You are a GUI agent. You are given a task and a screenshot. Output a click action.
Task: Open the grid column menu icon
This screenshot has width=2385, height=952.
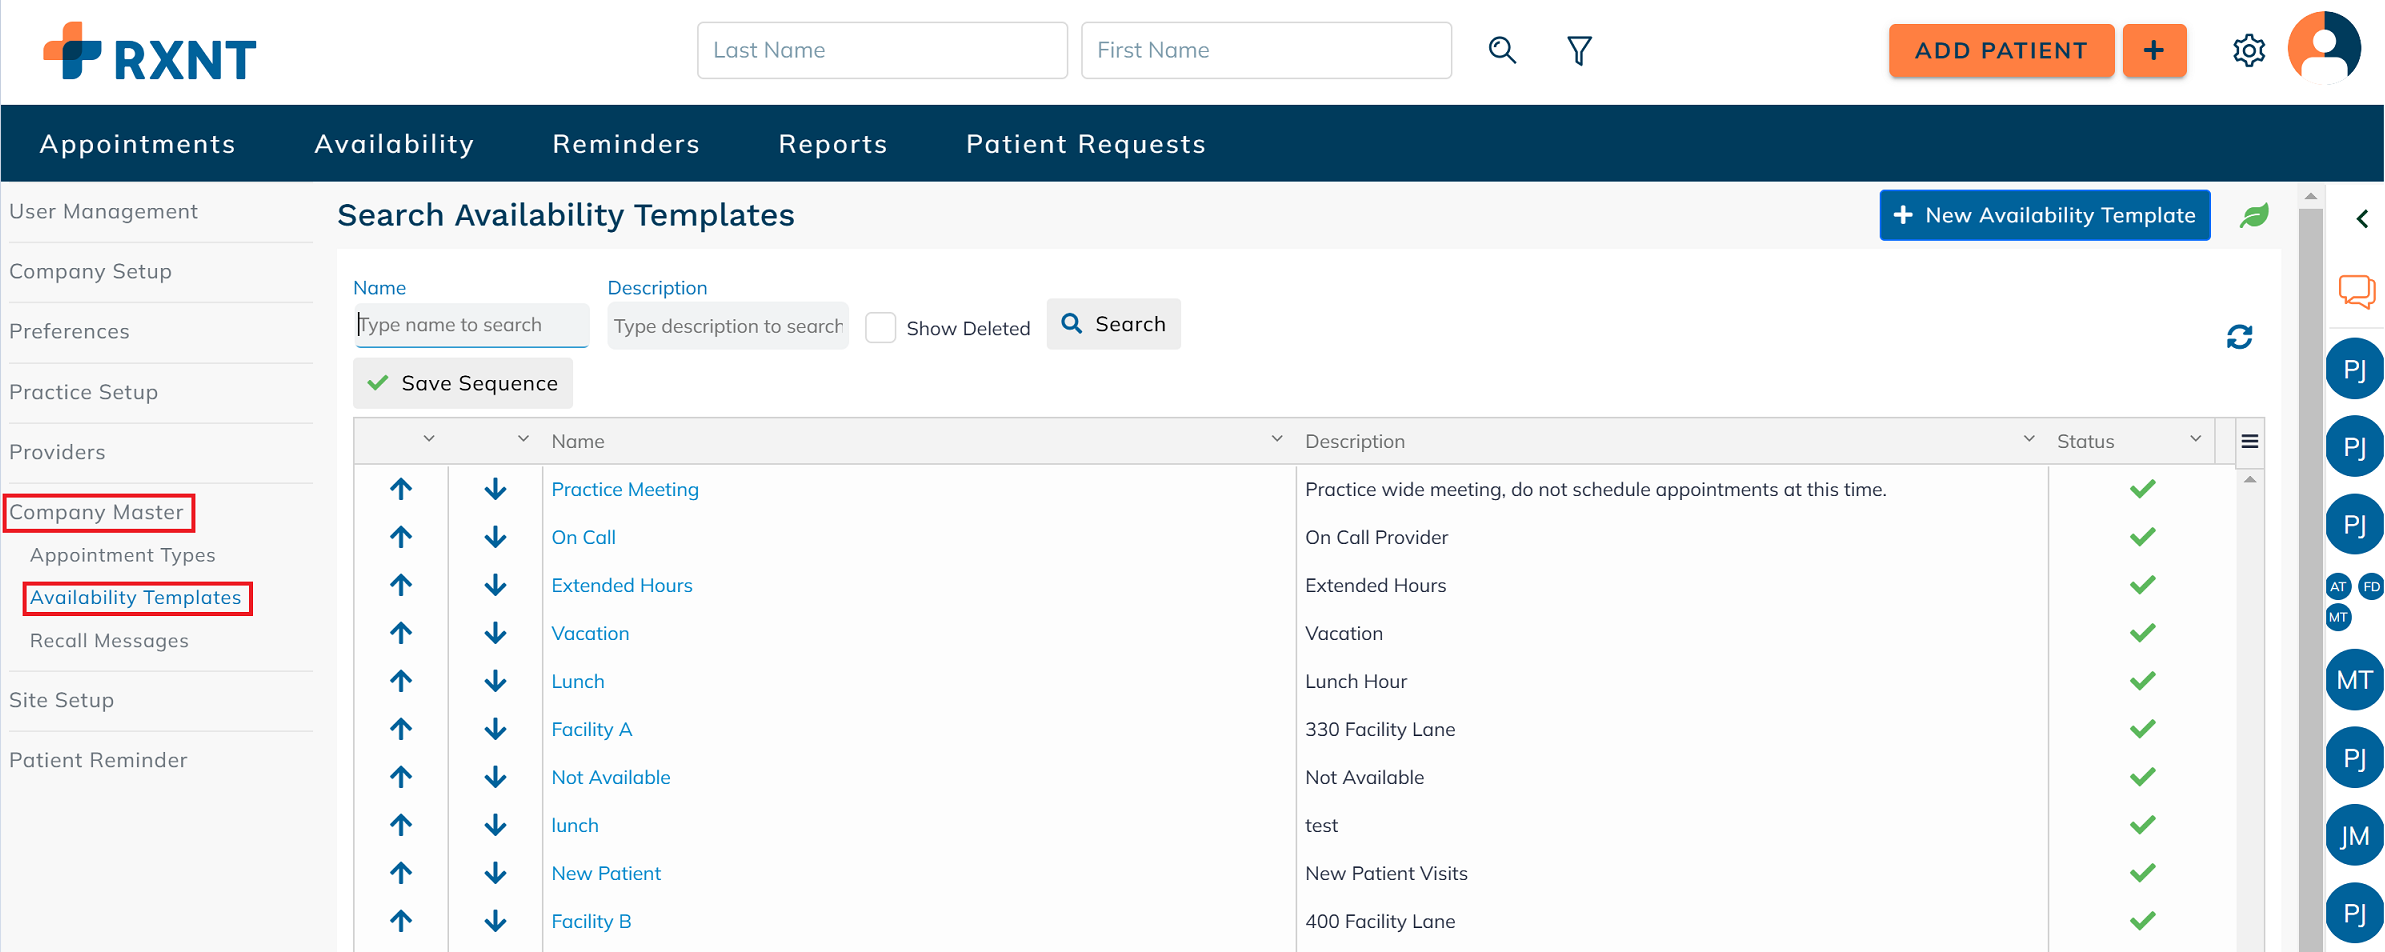[2249, 441]
